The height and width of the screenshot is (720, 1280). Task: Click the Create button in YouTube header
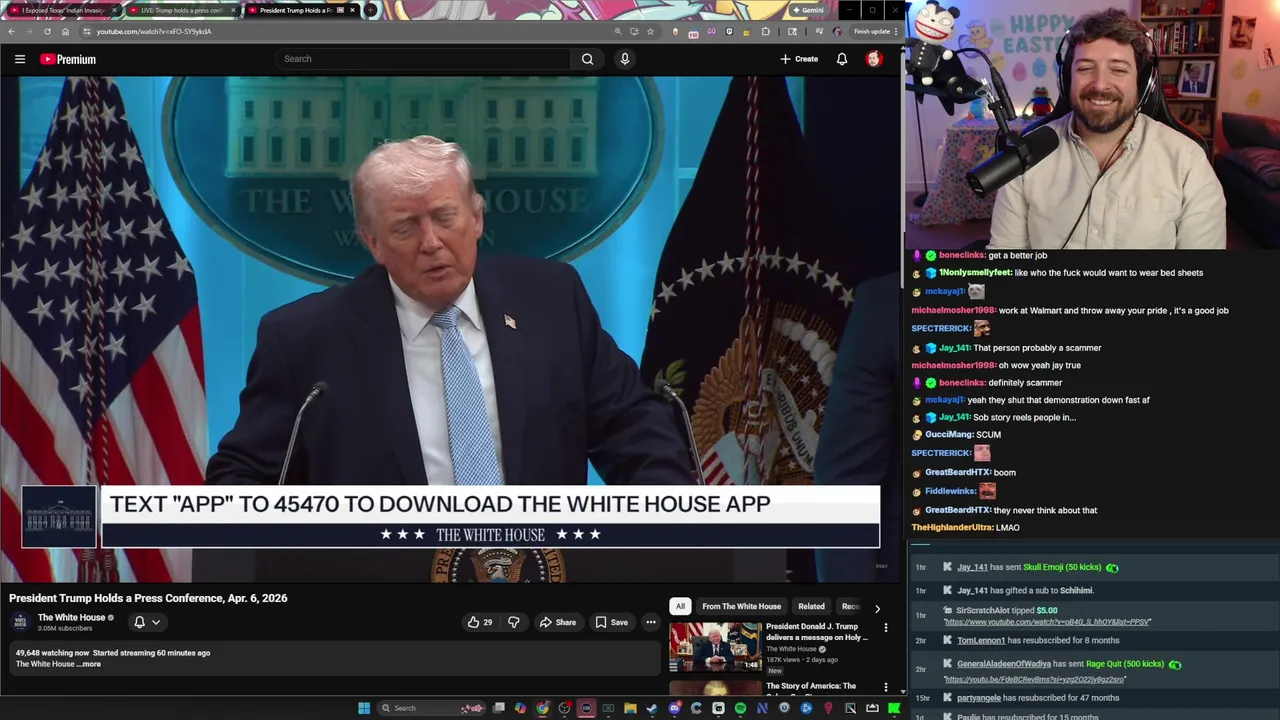[799, 59]
